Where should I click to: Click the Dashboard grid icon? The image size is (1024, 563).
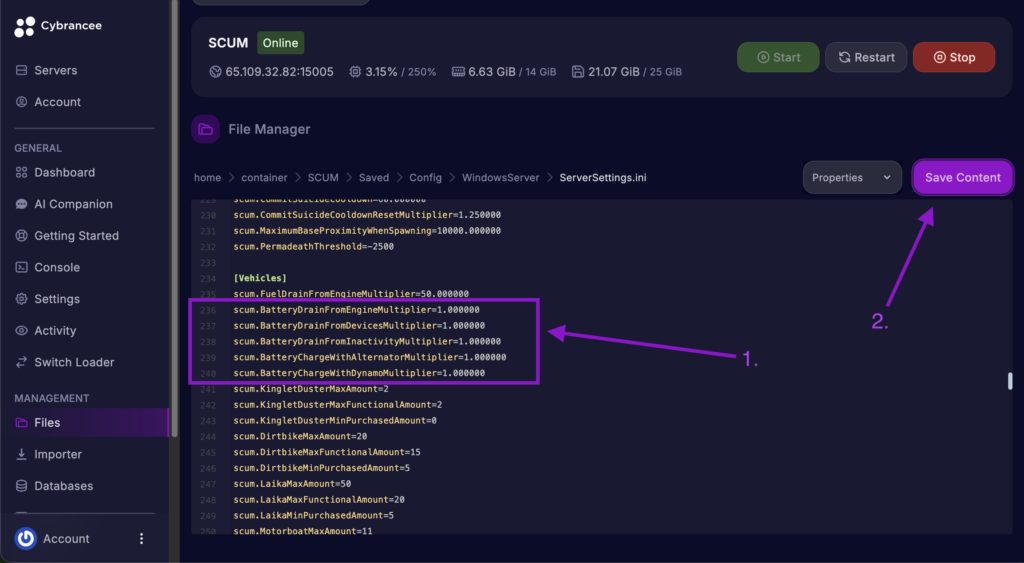click(x=22, y=172)
